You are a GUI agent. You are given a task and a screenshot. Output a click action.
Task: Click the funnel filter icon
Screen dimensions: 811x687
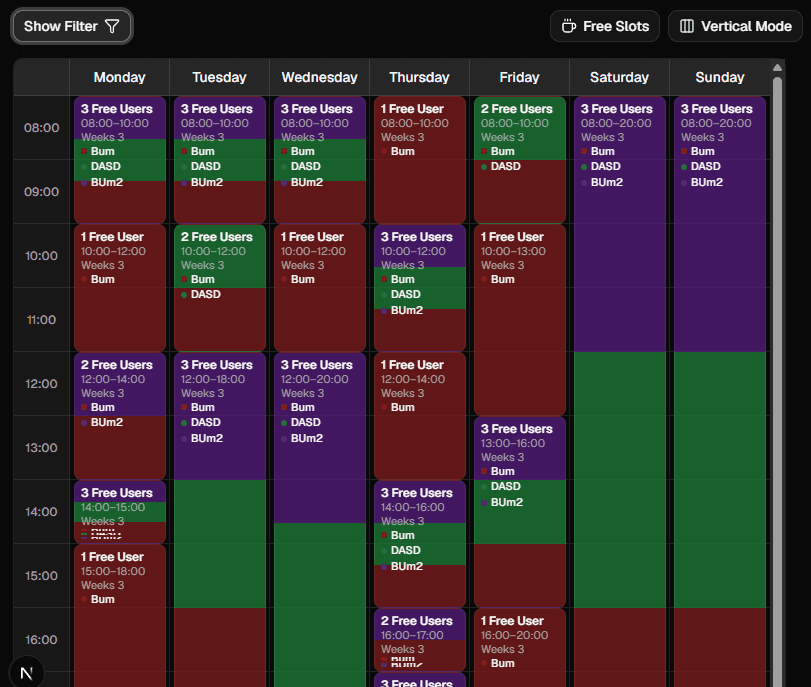(x=112, y=26)
